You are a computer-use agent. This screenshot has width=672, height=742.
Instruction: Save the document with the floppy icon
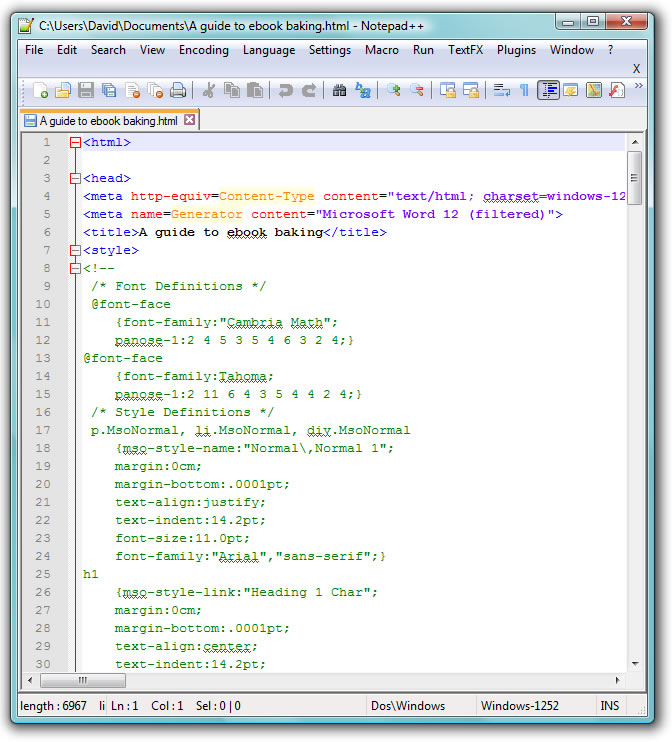(86, 91)
